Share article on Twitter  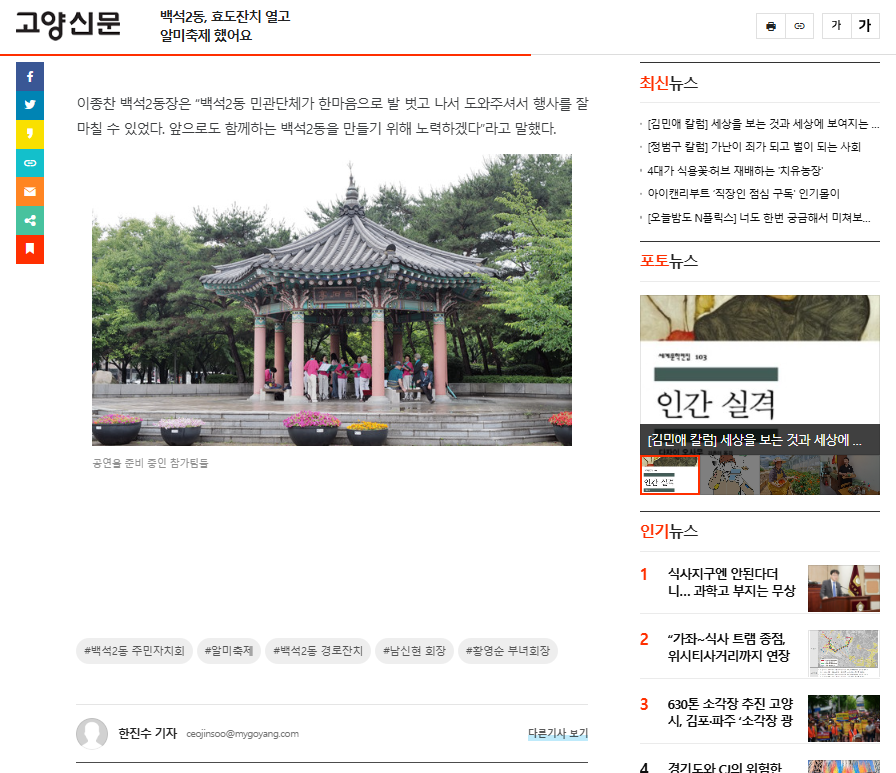pos(30,105)
